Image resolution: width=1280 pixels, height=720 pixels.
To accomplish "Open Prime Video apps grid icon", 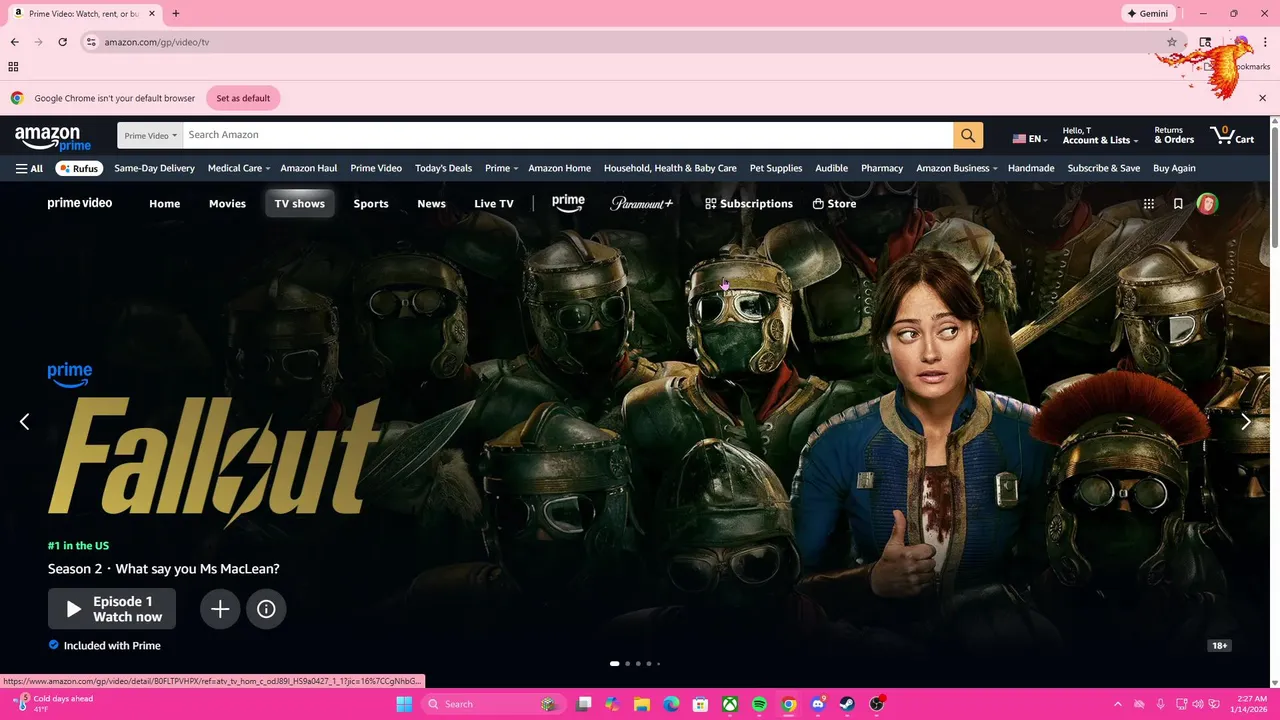I will click(x=1149, y=204).
